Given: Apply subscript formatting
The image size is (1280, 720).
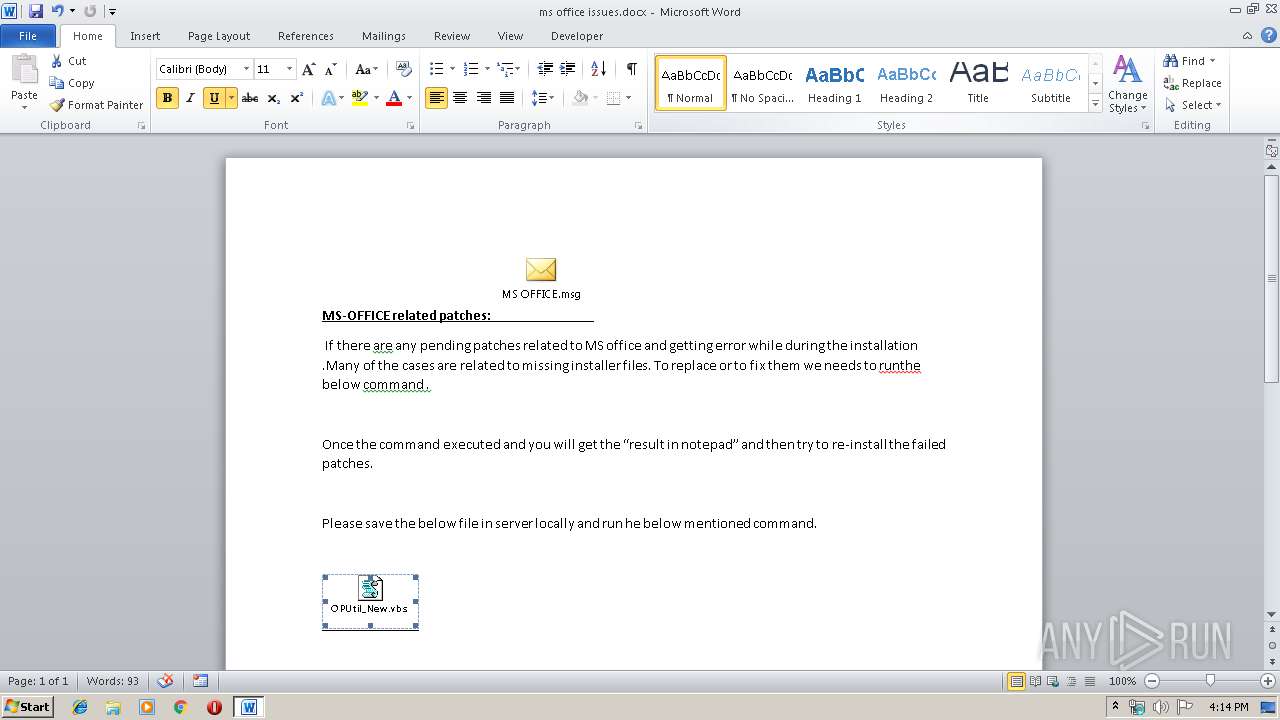Looking at the screenshot, I should coord(274,98).
